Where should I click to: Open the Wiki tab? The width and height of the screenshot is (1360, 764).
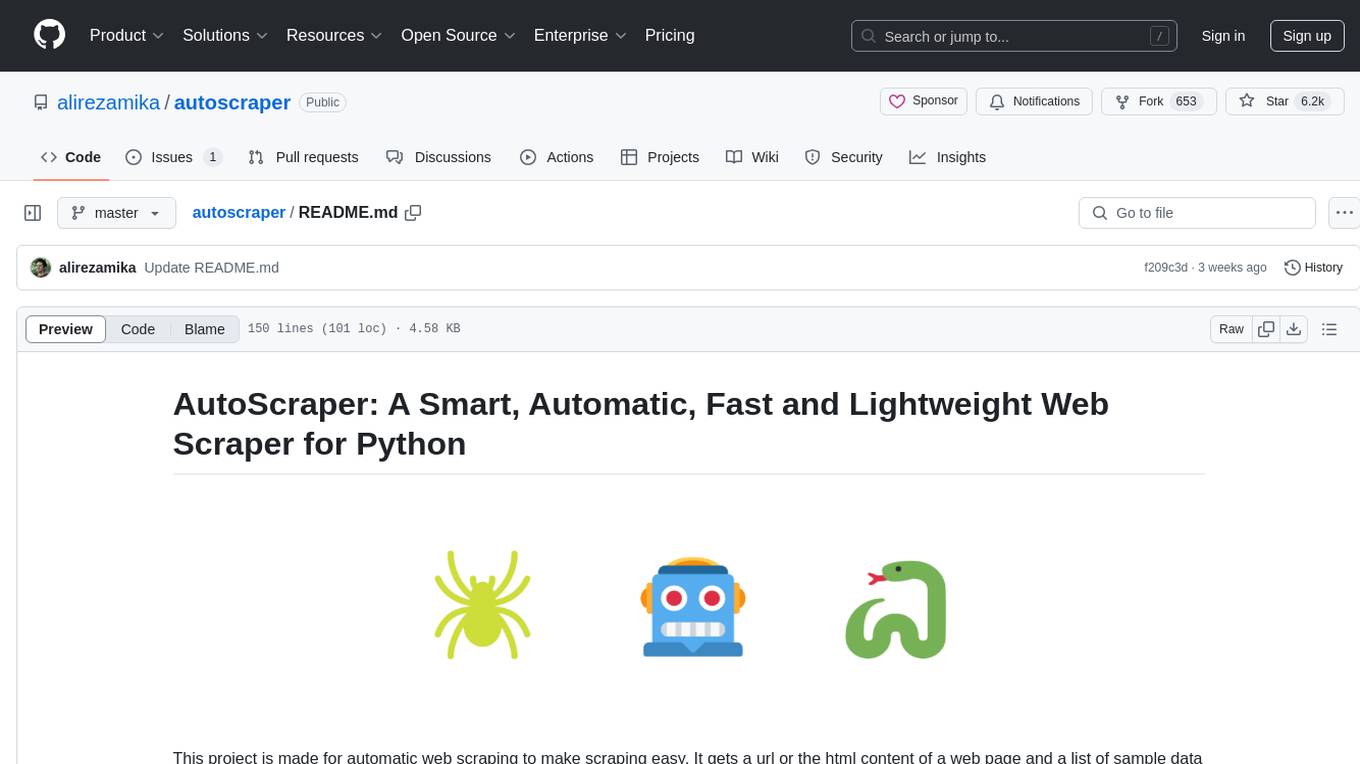pos(752,157)
